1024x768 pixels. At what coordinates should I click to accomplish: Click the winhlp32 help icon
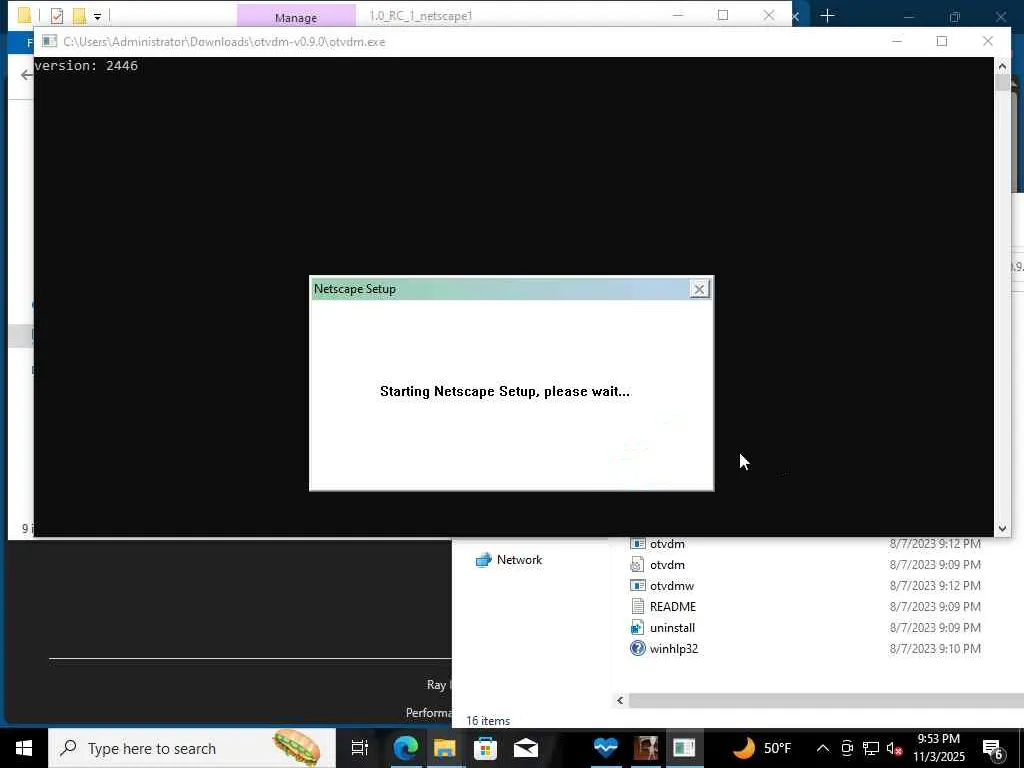pyautogui.click(x=637, y=648)
